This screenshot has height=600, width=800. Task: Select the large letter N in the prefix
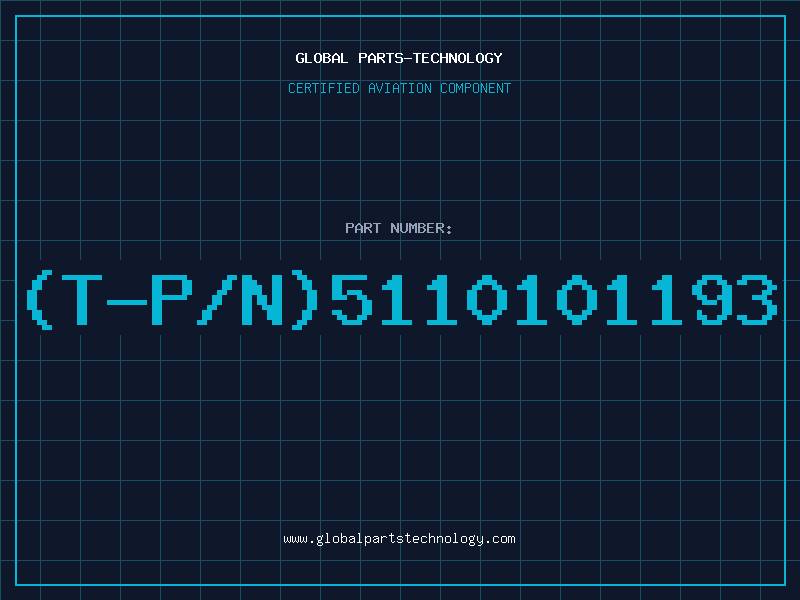click(262, 300)
